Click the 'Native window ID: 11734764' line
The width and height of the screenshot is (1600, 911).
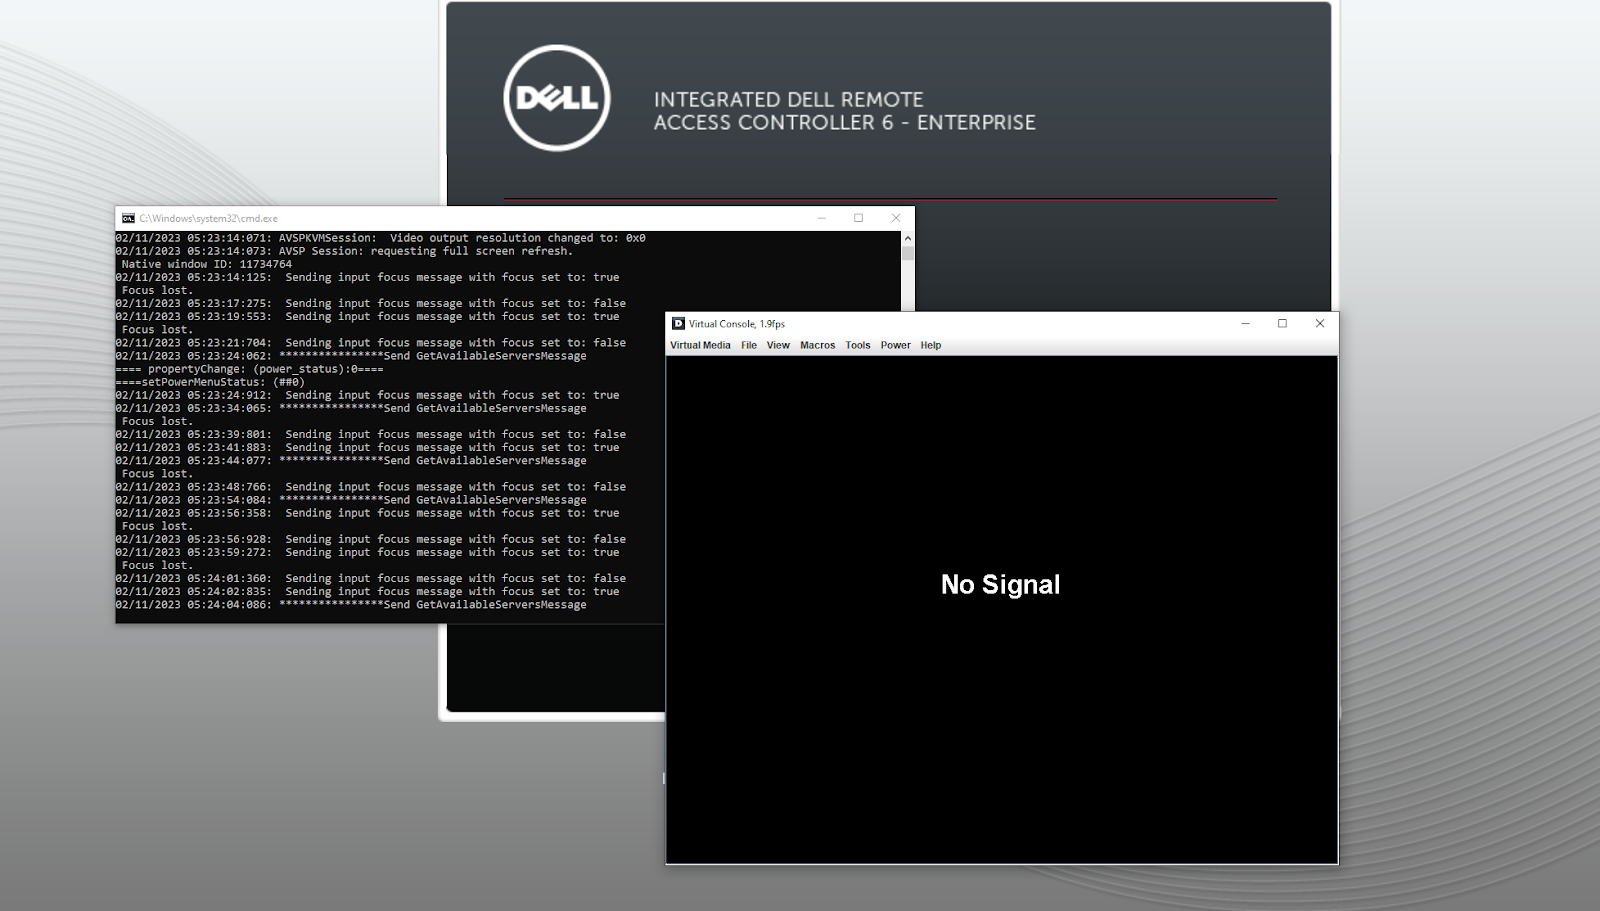pyautogui.click(x=207, y=264)
